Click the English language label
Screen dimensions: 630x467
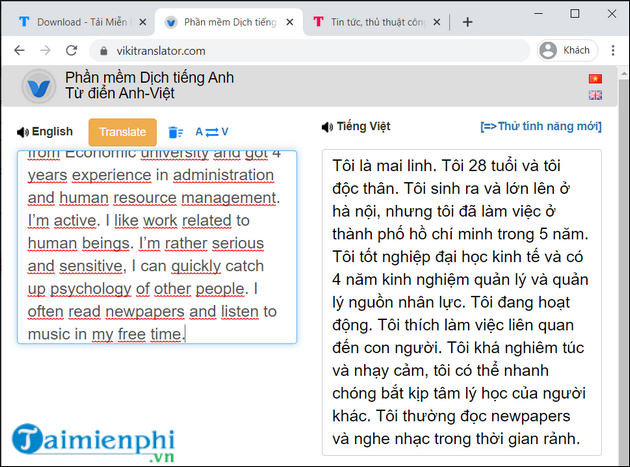[x=52, y=131]
